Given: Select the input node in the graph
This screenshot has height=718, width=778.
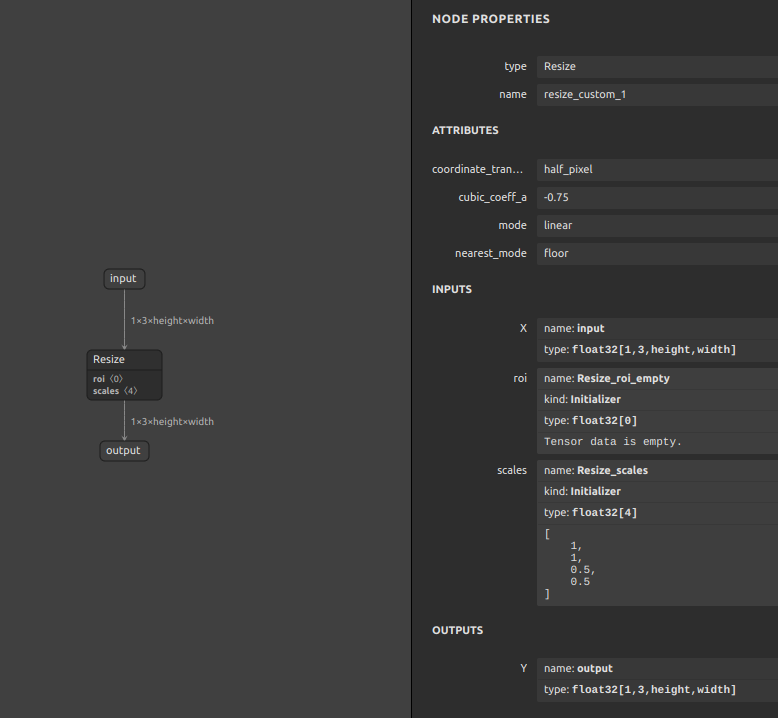Looking at the screenshot, I should click(124, 279).
